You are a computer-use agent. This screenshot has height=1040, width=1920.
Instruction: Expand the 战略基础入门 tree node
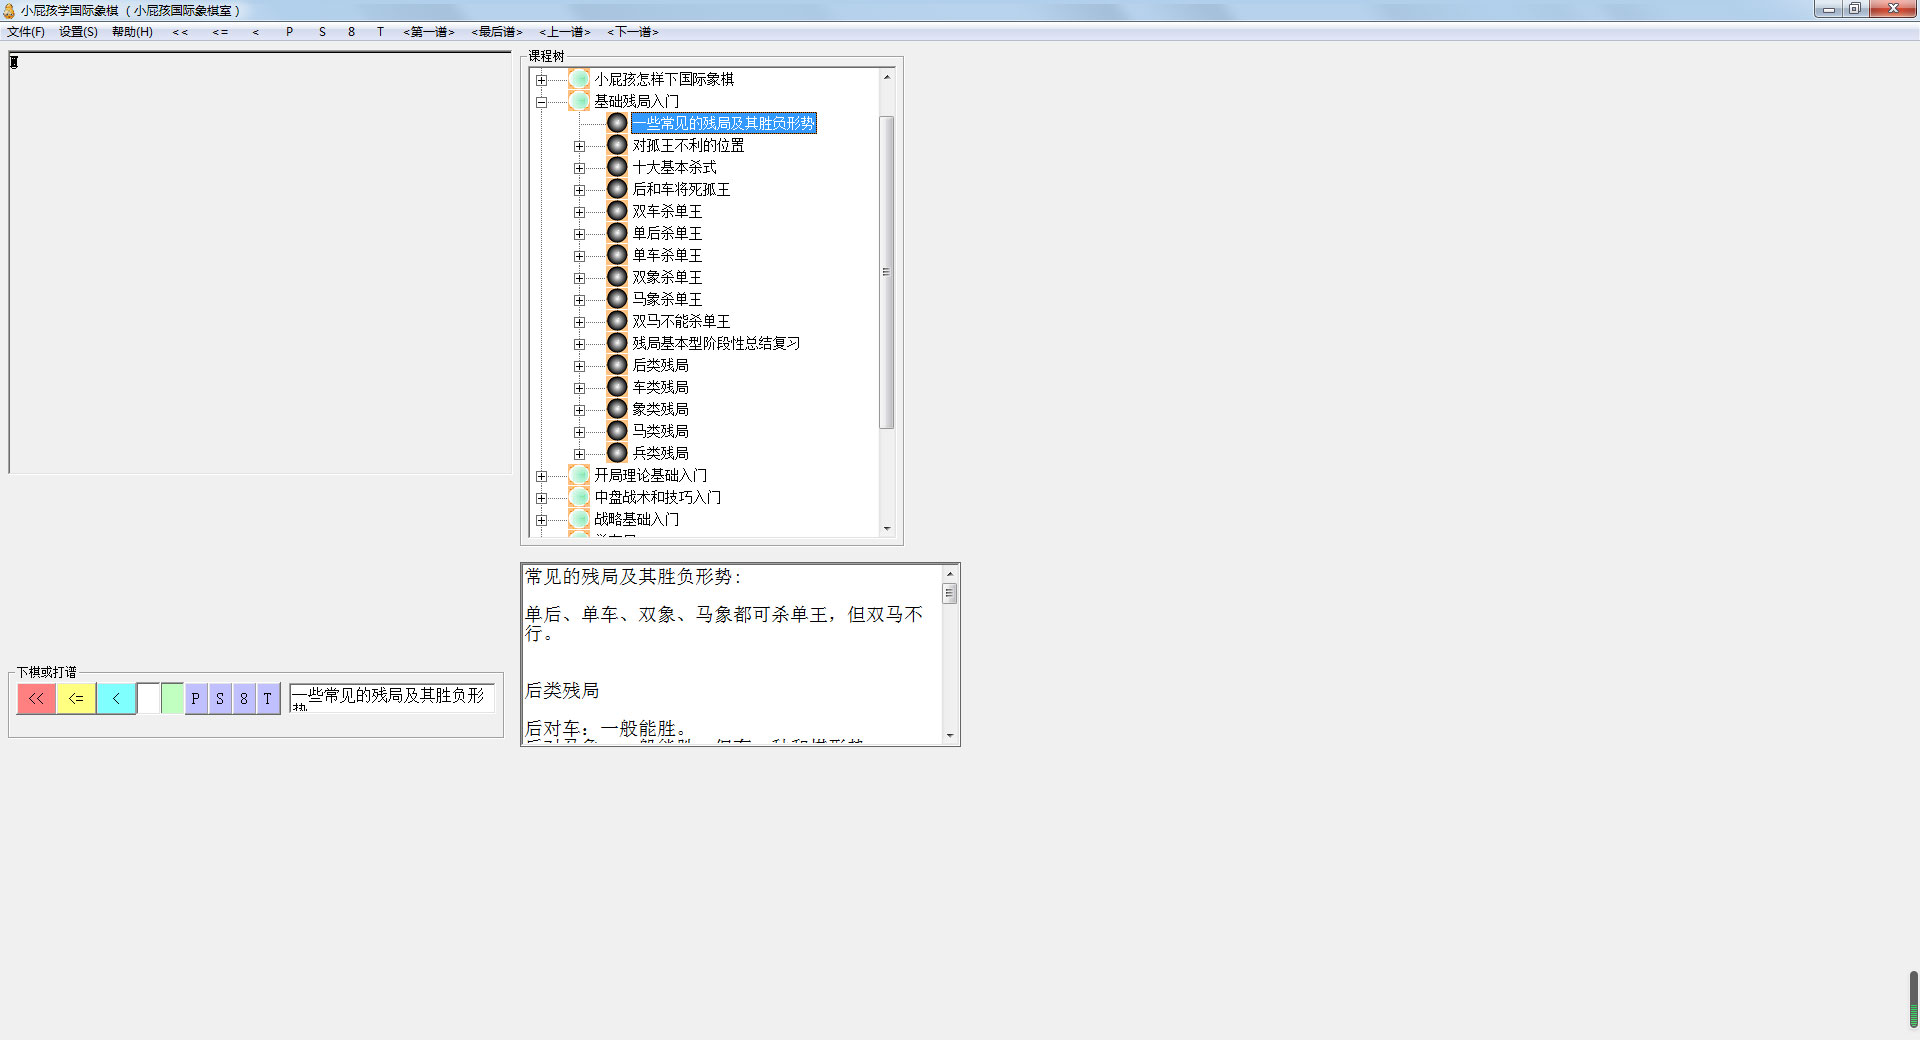tap(541, 520)
